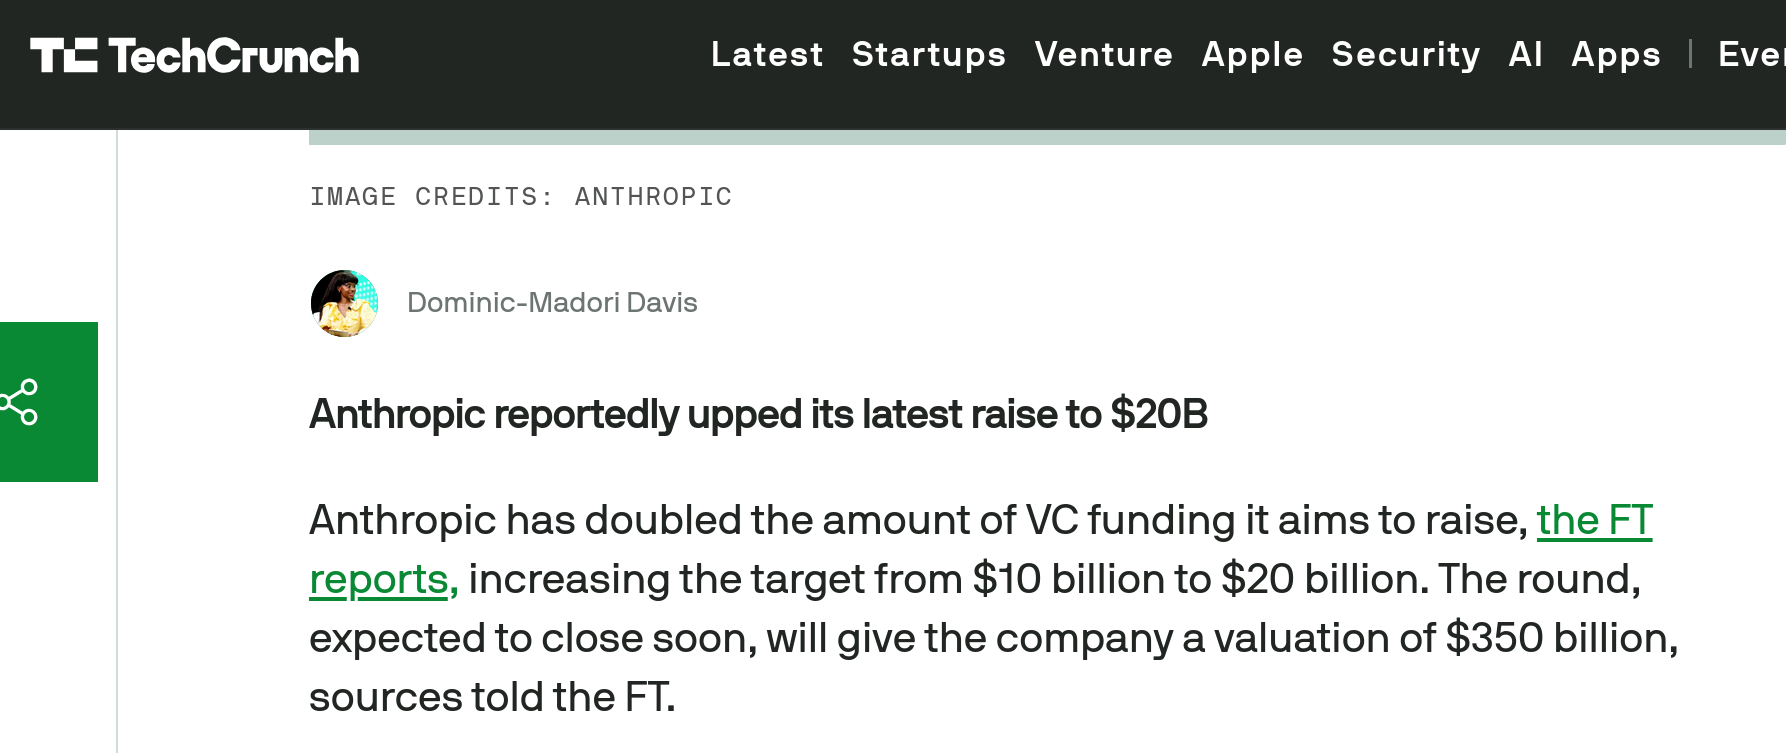The image size is (1786, 753).
Task: Click the ANTHROPIC credit name
Action: [653, 197]
